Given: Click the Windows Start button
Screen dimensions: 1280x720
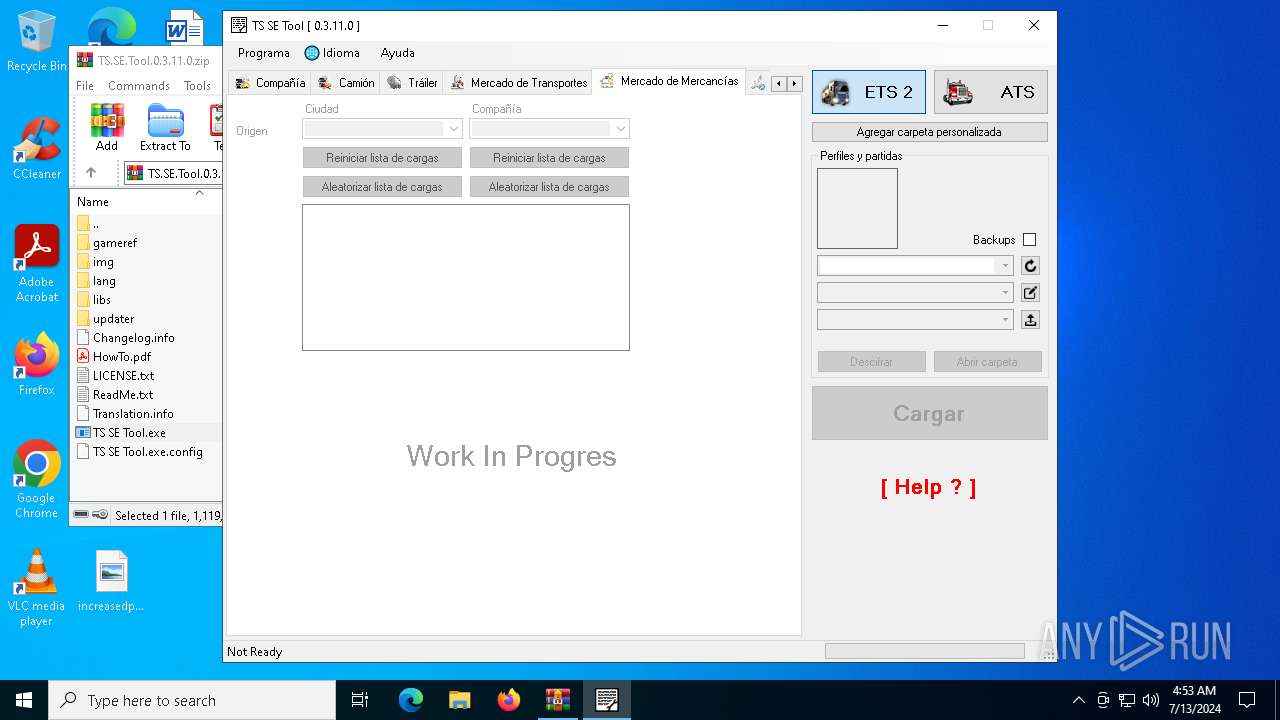Looking at the screenshot, I should point(24,700).
